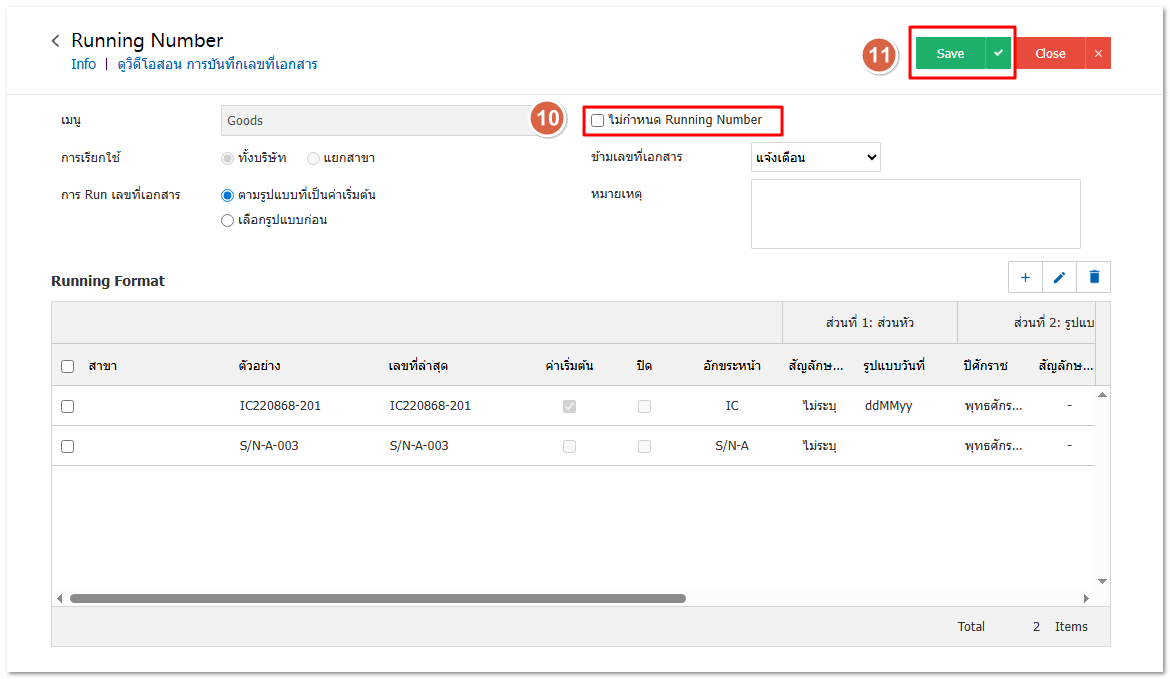Click the horizontal scroll right arrow
The width and height of the screenshot is (1170, 679).
click(1086, 598)
